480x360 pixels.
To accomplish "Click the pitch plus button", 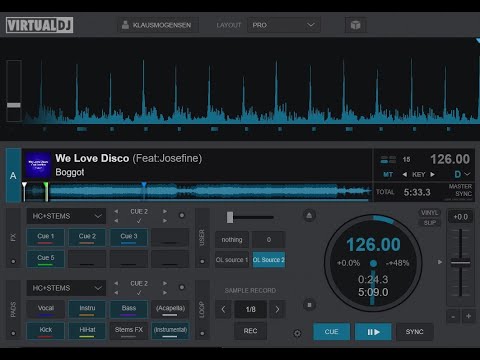I will [468, 316].
